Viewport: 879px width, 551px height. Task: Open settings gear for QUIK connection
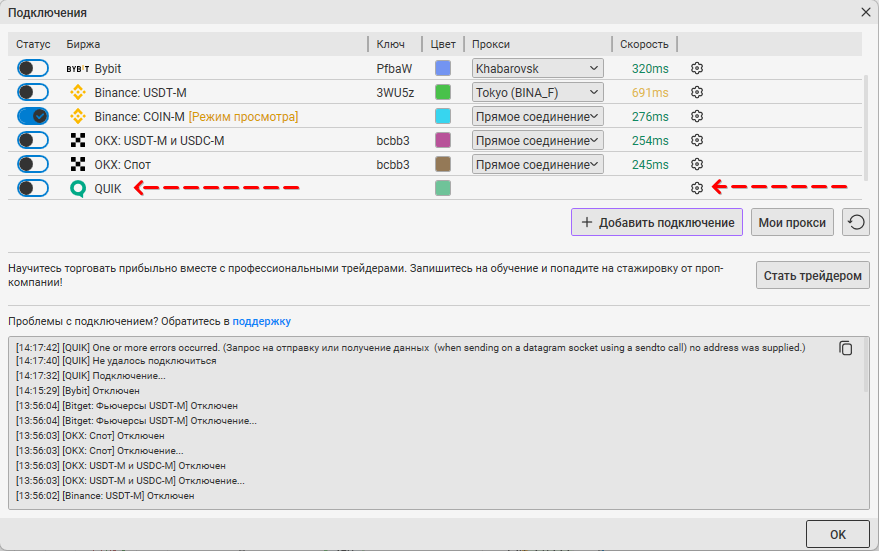(x=697, y=188)
